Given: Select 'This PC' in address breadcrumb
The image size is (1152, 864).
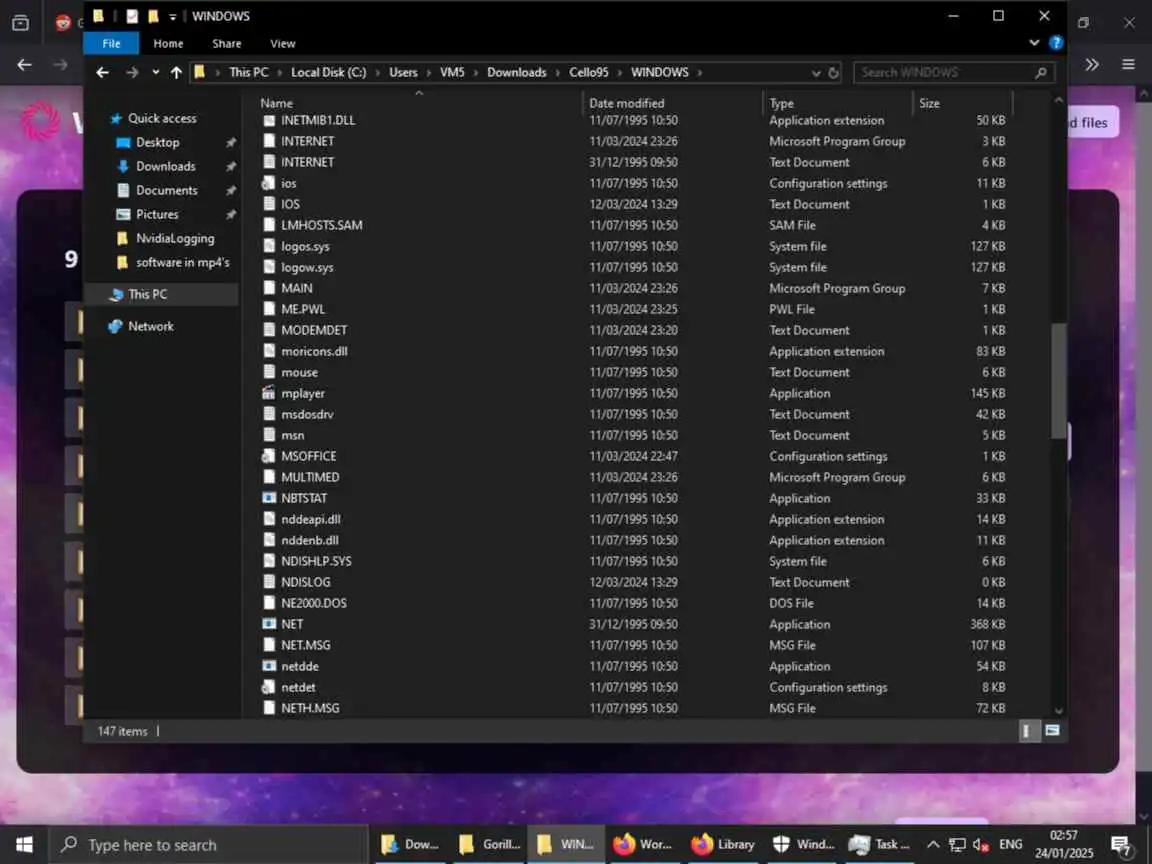Looking at the screenshot, I should click(248, 72).
